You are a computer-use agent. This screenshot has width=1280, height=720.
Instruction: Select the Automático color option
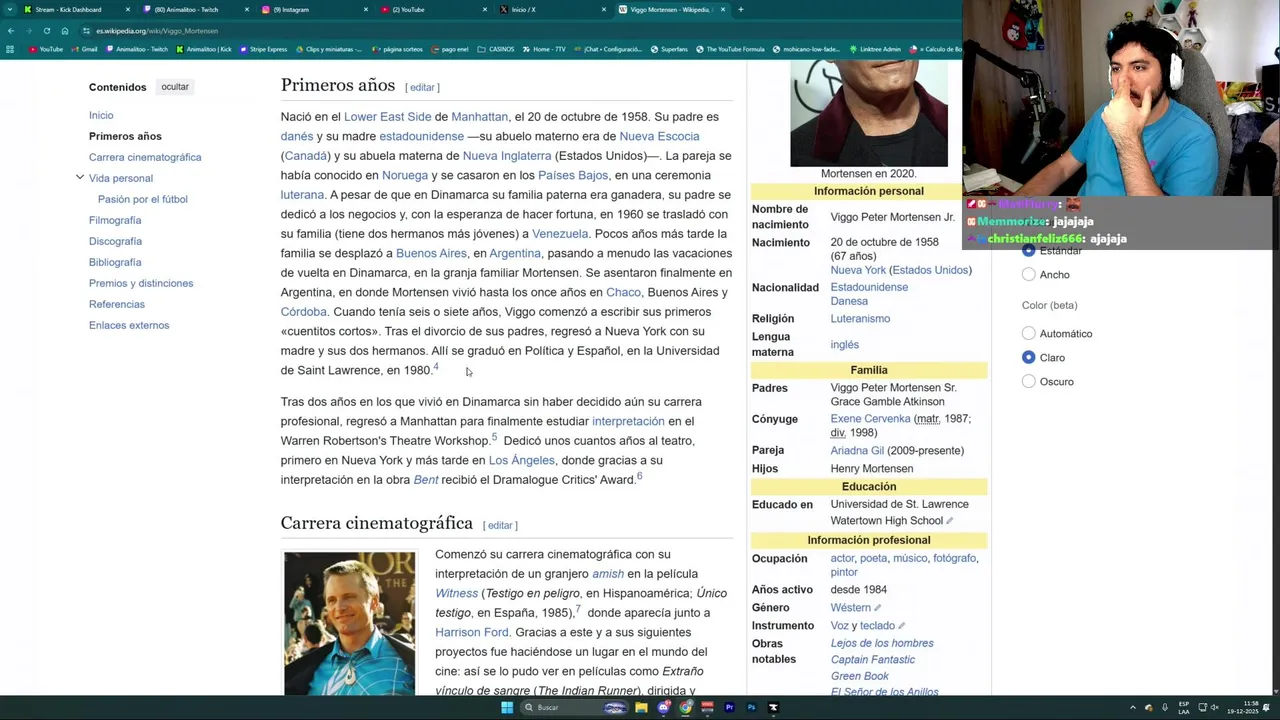click(x=1029, y=333)
